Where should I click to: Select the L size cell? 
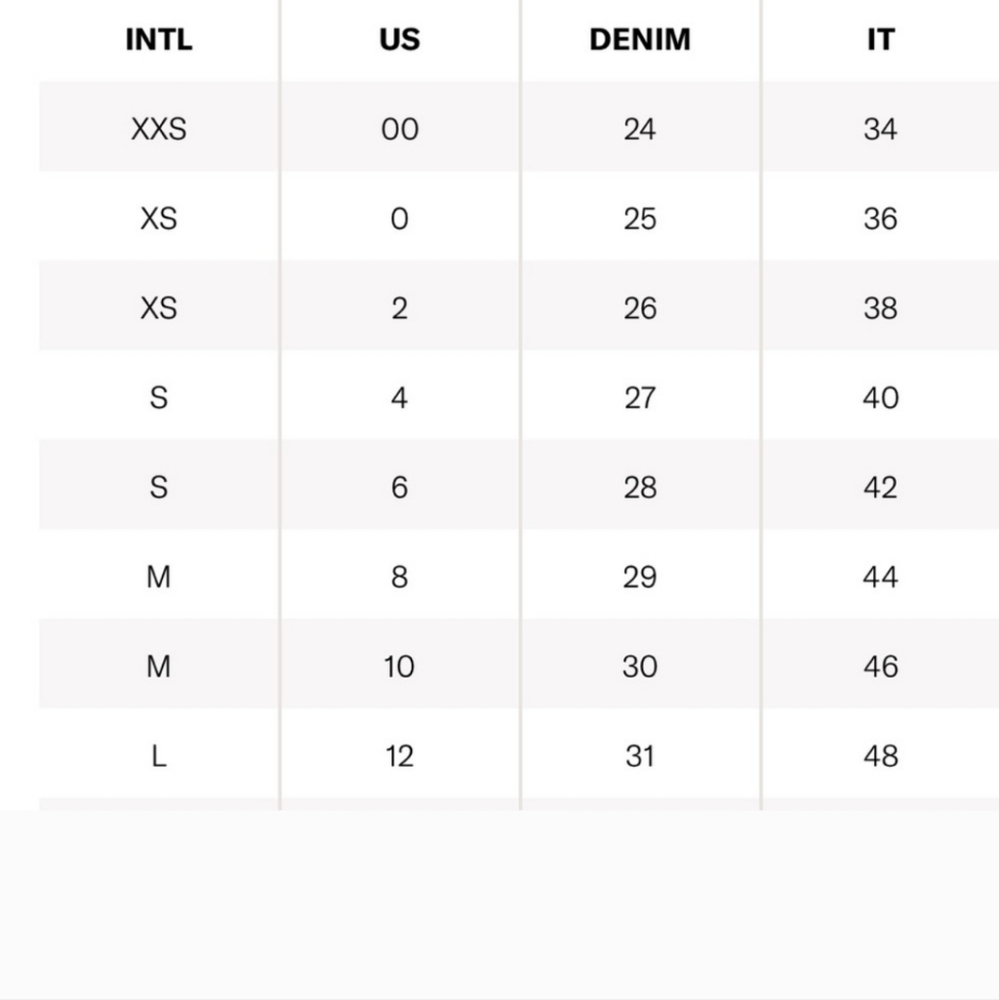pos(159,756)
